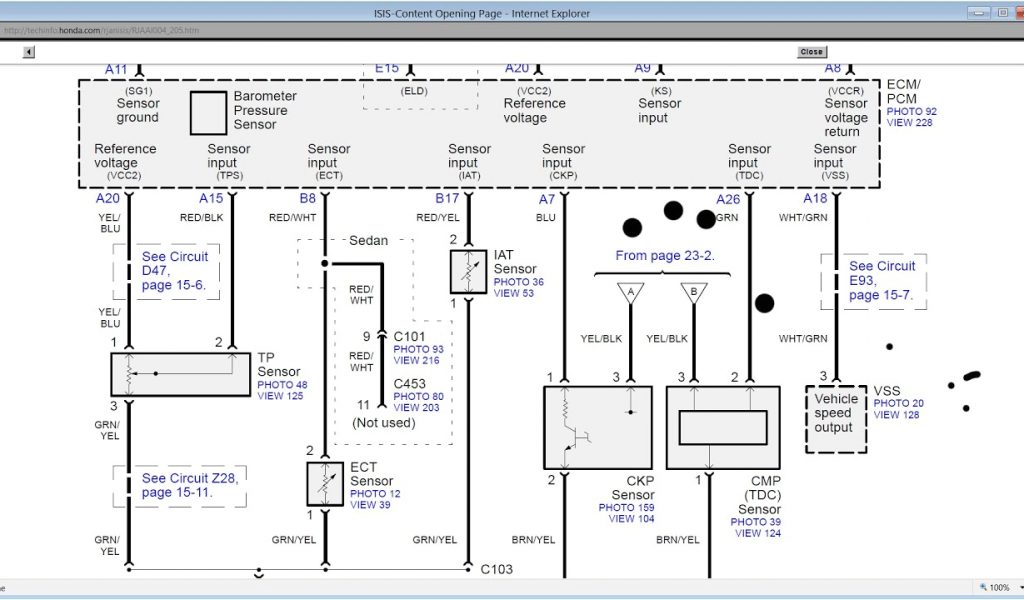Select the CMP (TDC) Sensor box symbol

coord(723,428)
